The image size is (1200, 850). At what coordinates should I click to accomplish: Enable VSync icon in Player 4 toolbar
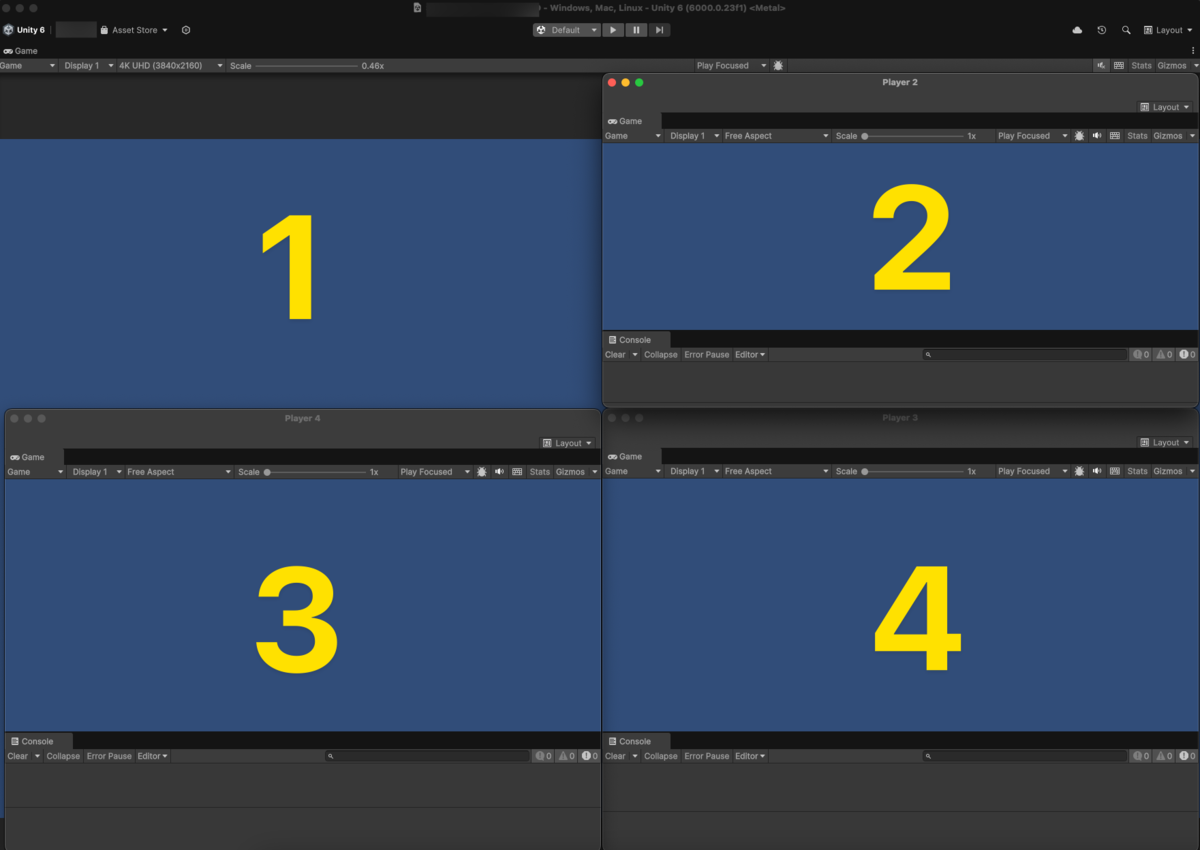click(x=517, y=471)
